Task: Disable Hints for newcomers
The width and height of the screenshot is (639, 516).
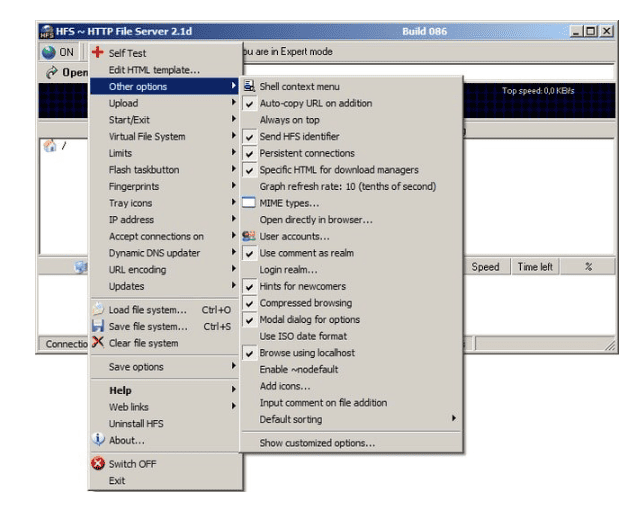Action: click(x=352, y=286)
